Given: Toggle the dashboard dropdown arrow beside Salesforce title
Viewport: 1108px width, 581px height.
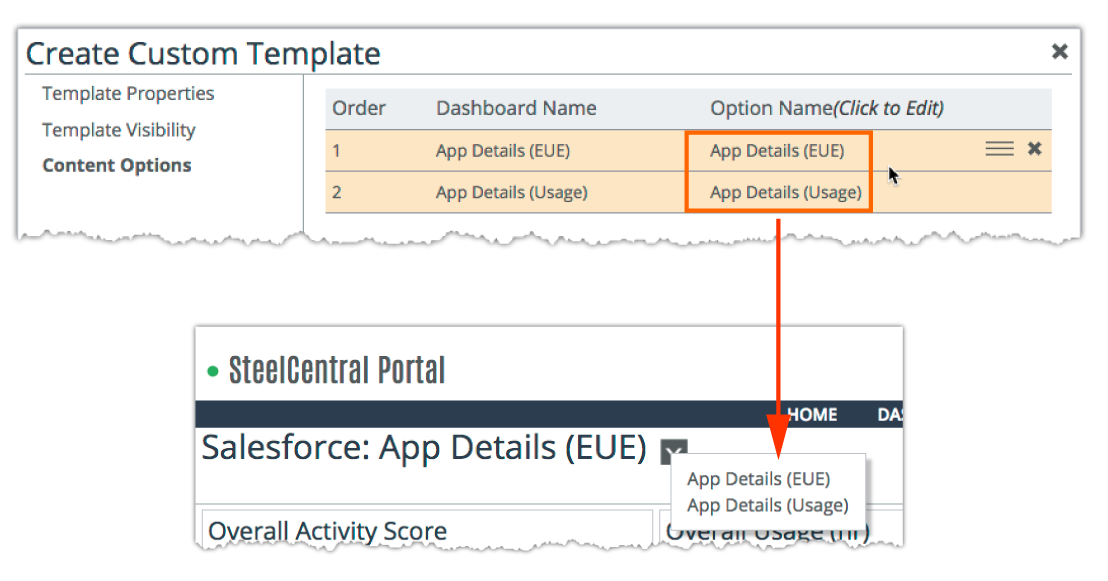Looking at the screenshot, I should [x=673, y=451].
